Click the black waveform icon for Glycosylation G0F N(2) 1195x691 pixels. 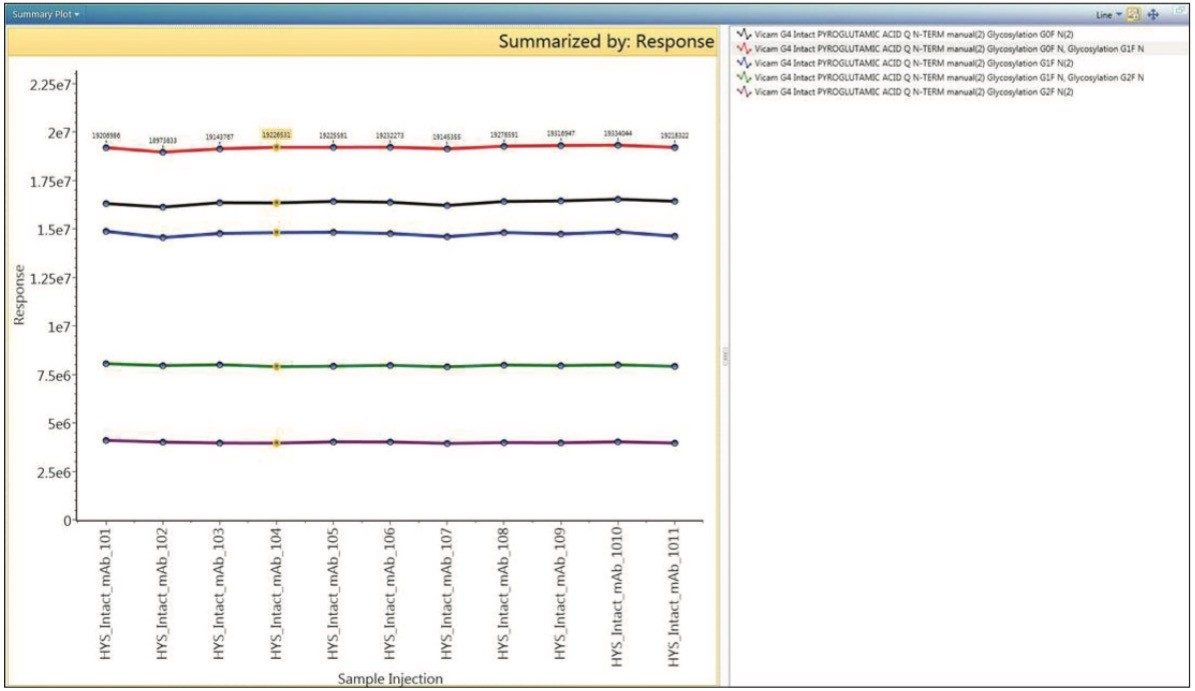click(x=742, y=35)
